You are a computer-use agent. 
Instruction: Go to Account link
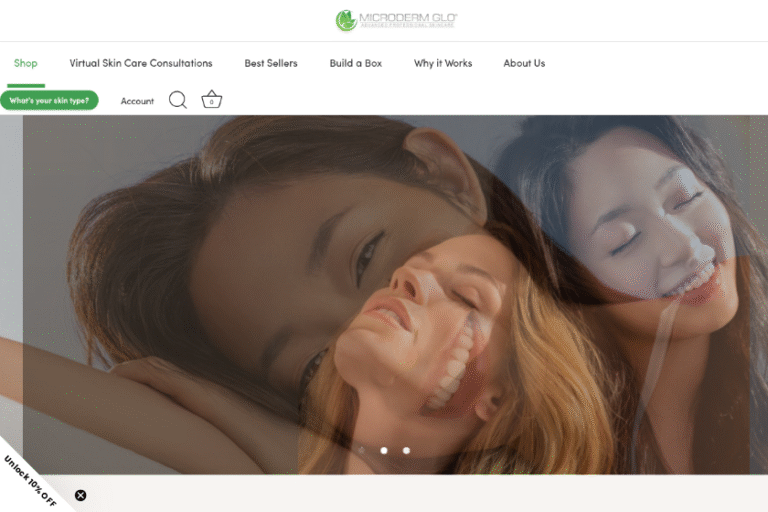click(137, 101)
